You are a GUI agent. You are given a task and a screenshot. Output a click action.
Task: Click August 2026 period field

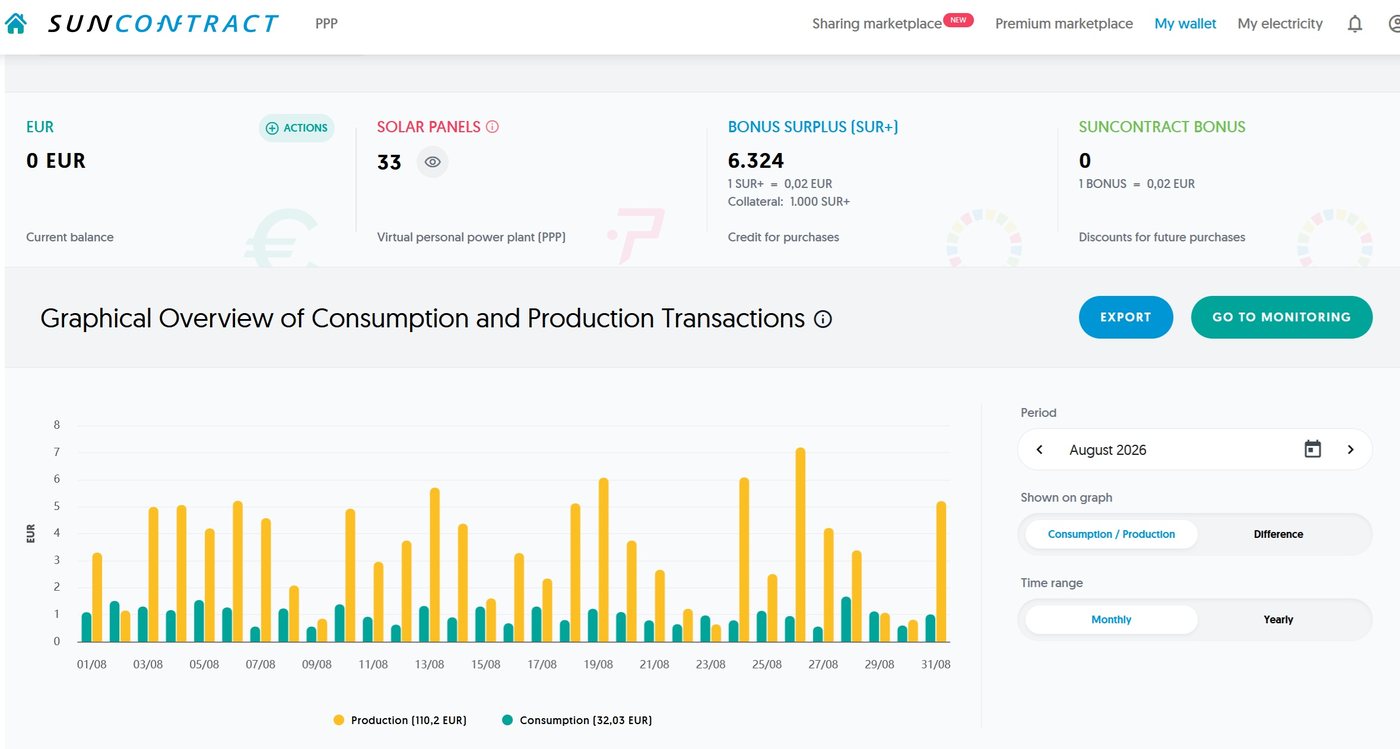pyautogui.click(x=1195, y=450)
